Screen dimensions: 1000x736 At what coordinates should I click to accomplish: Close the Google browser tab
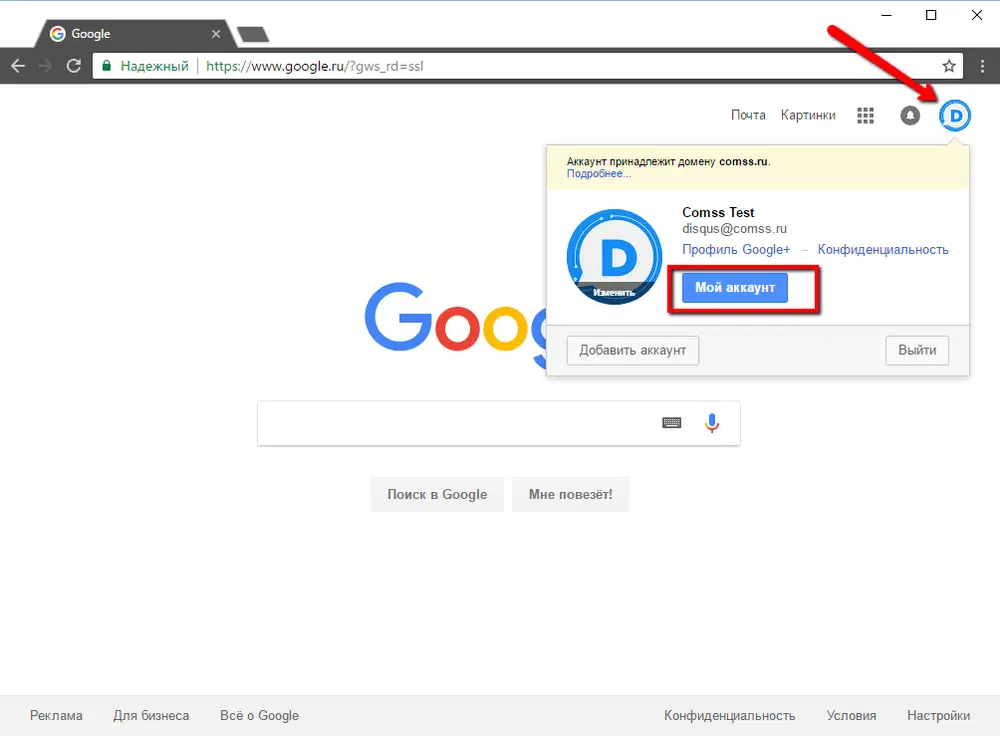coord(216,34)
